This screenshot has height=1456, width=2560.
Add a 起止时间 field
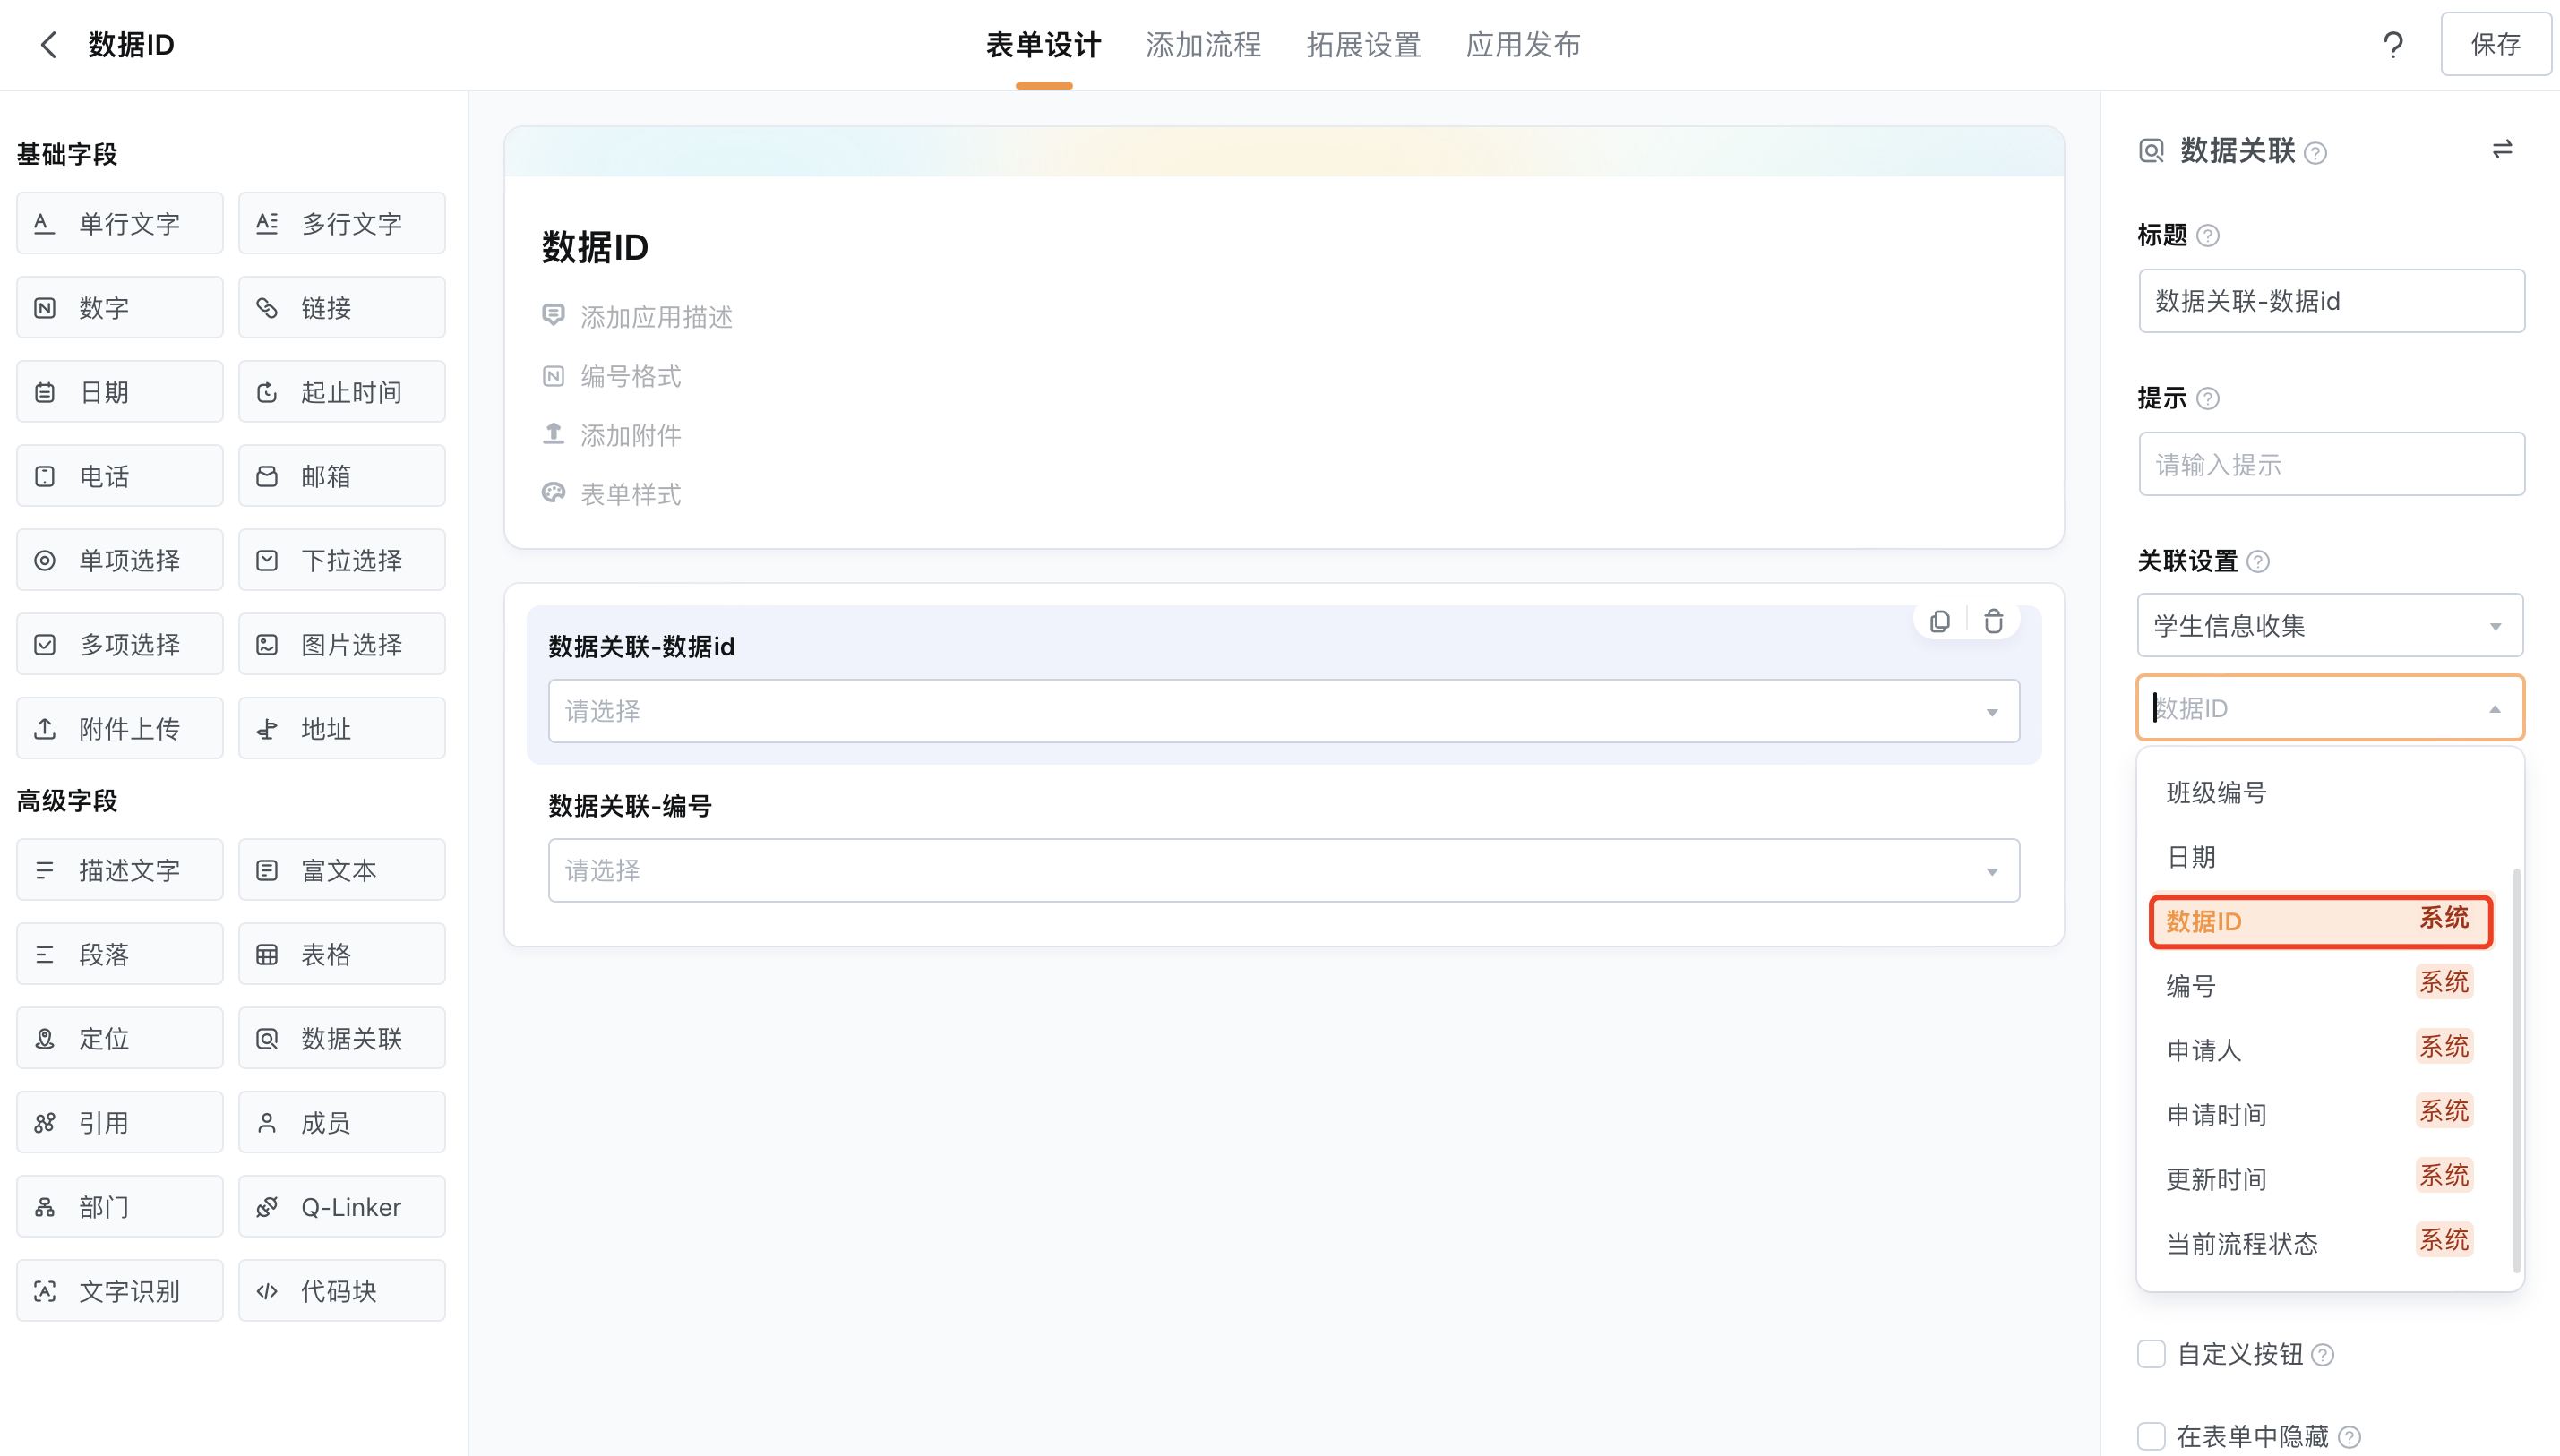[x=342, y=391]
